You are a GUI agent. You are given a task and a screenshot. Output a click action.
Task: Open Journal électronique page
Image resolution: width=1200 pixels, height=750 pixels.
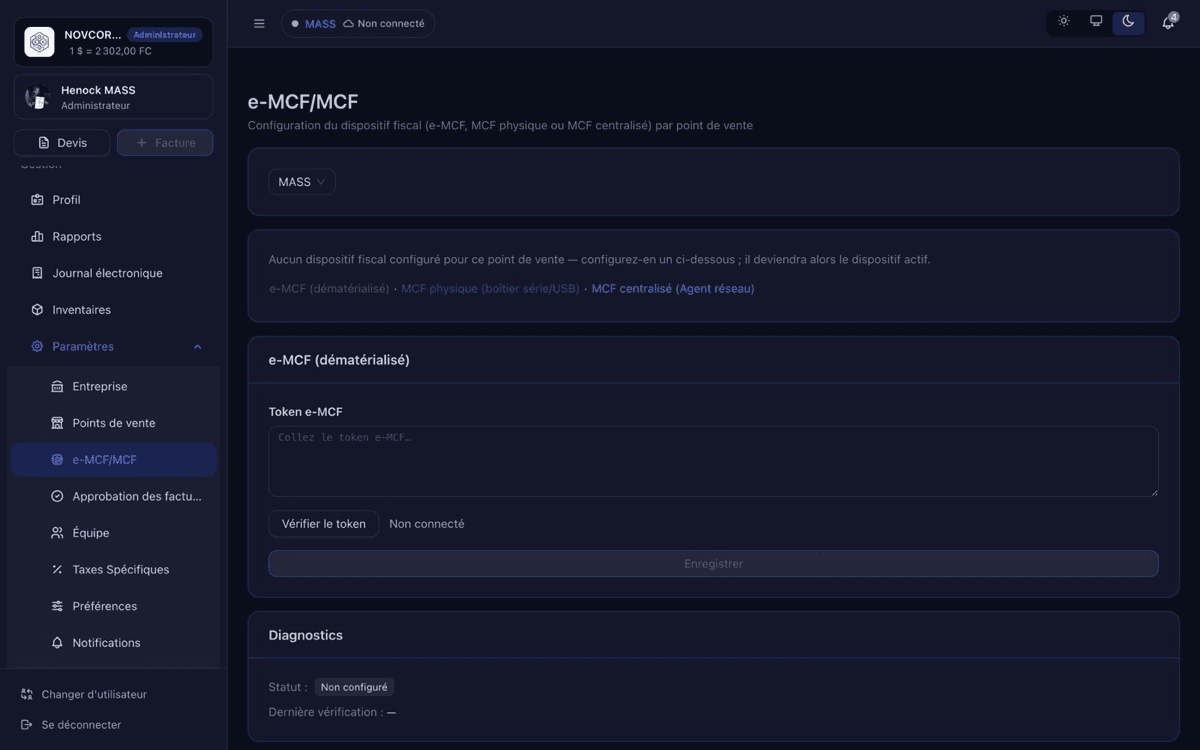point(113,273)
